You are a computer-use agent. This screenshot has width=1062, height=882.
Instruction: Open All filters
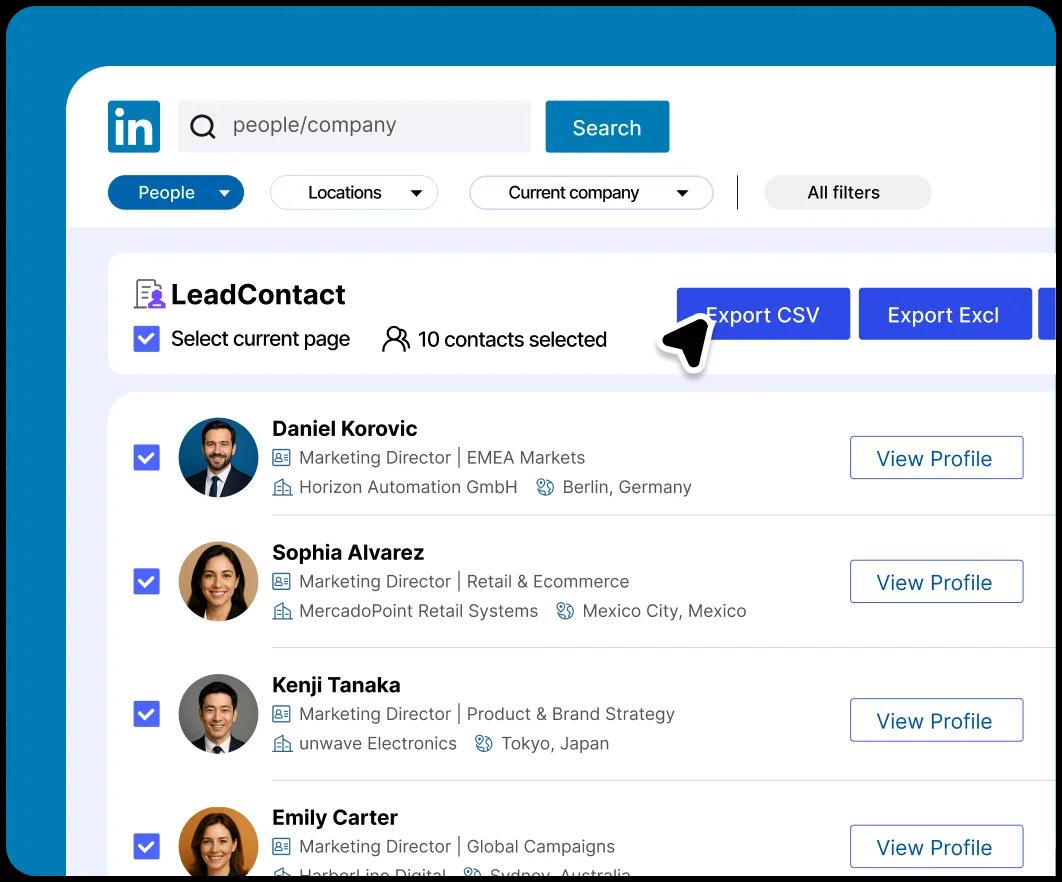(847, 193)
